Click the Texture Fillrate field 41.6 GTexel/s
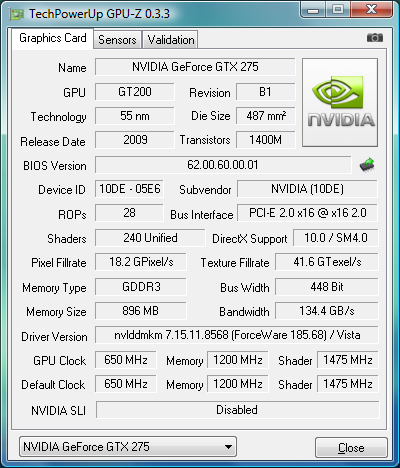The image size is (400, 468). [x=327, y=262]
